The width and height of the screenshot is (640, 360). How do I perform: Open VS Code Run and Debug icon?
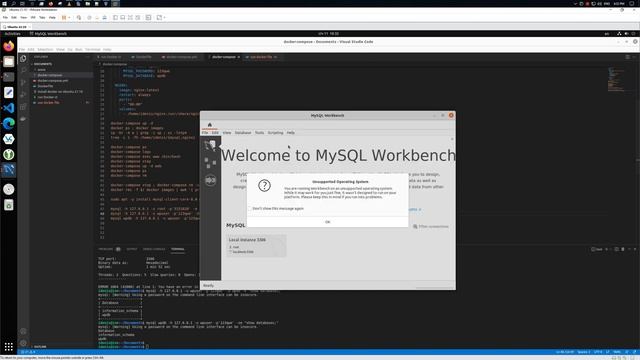pos(23,95)
